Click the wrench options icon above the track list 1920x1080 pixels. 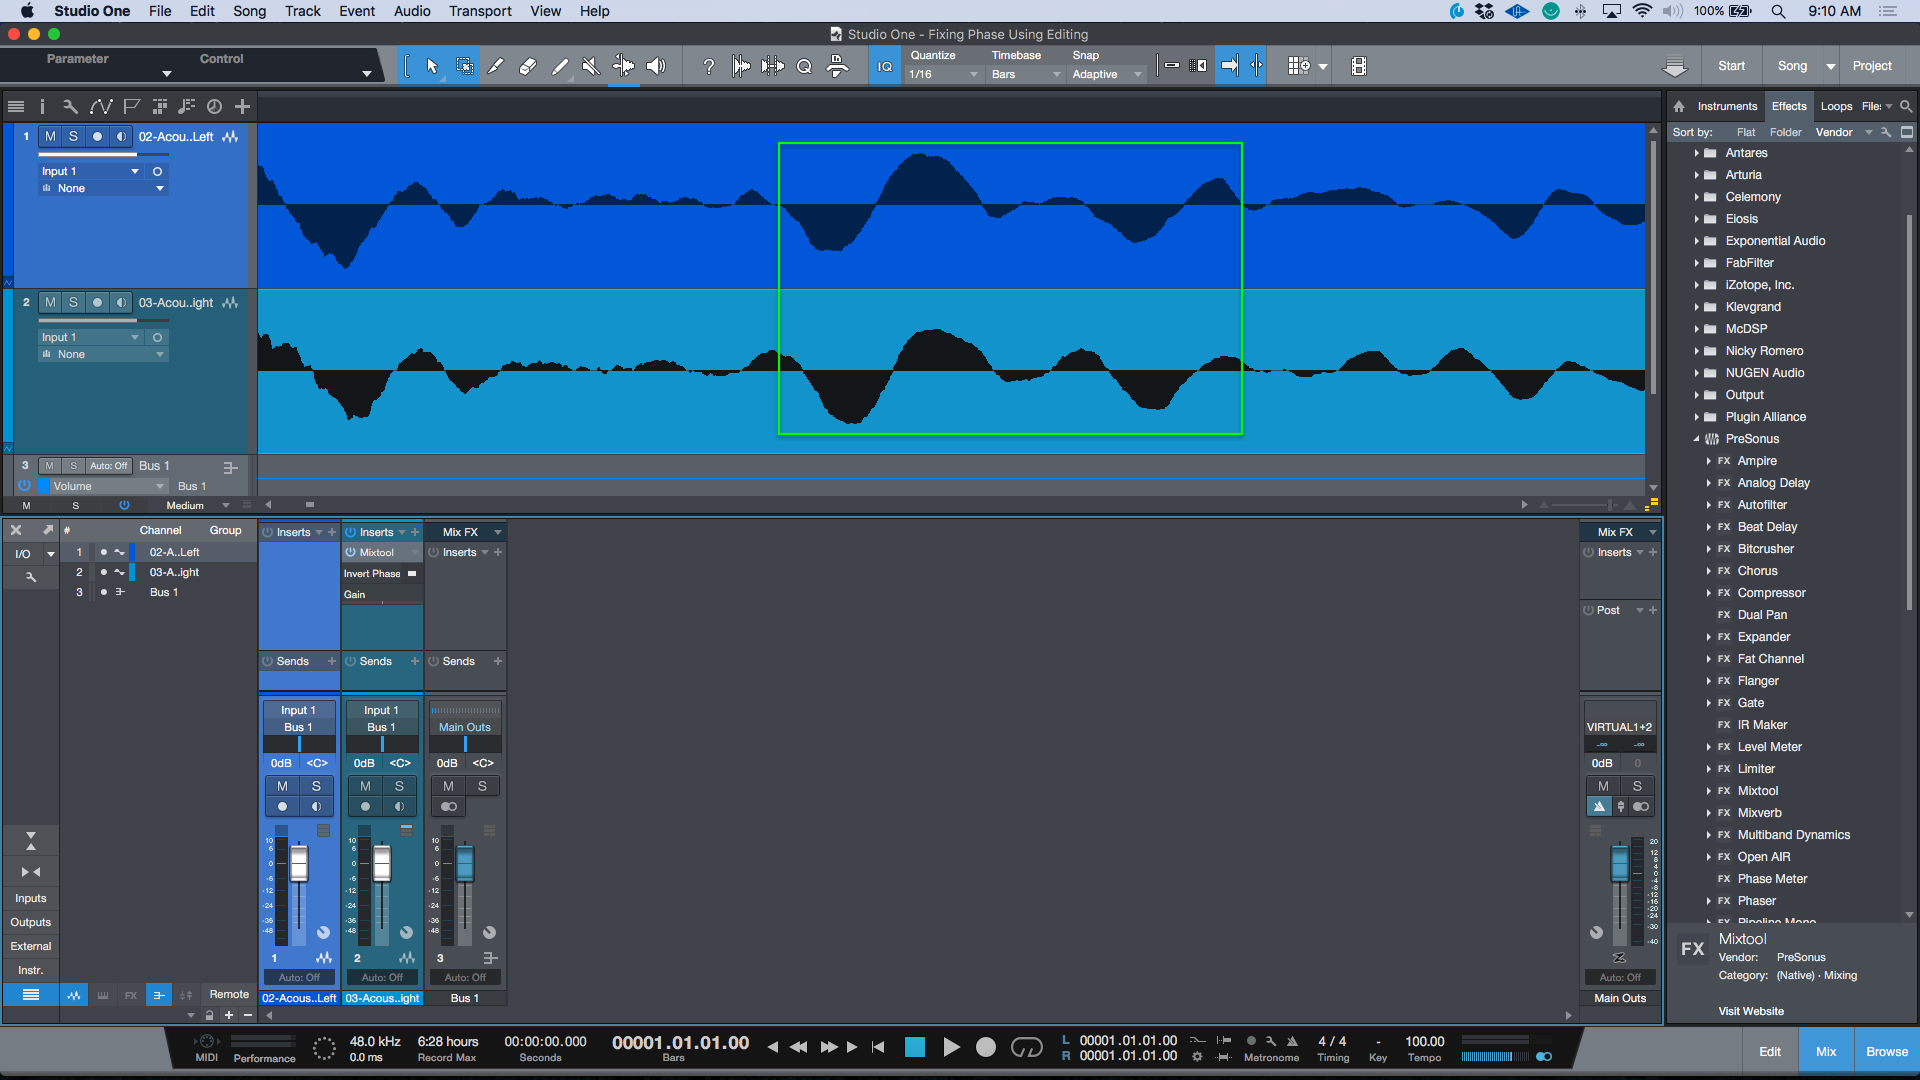(70, 106)
